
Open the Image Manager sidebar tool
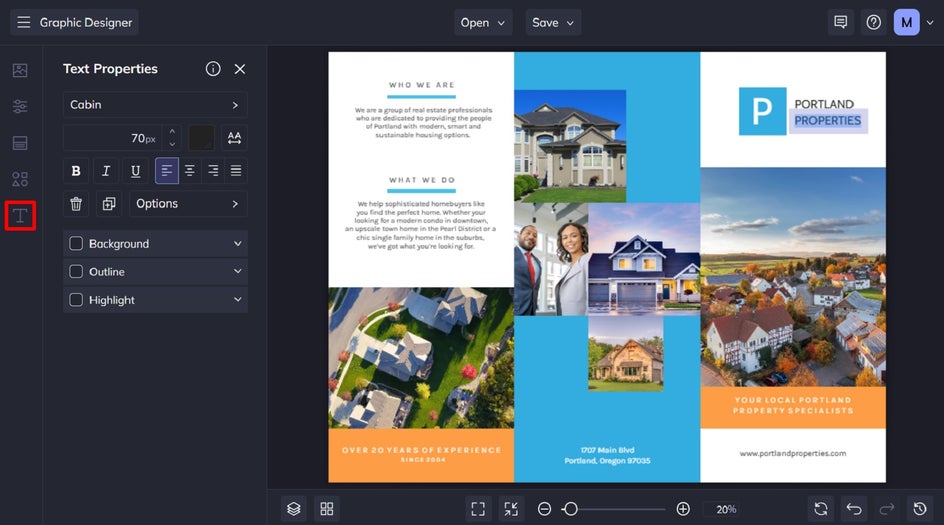point(20,70)
